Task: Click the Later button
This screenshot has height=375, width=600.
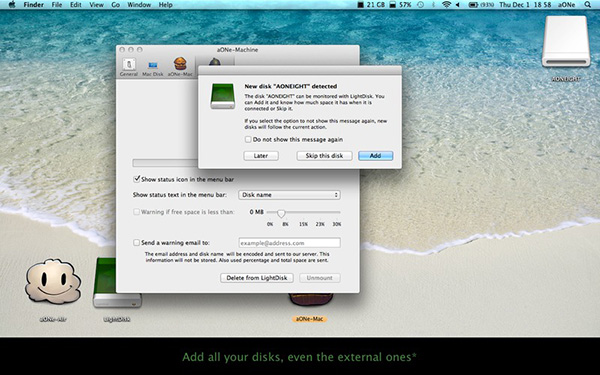Action: tap(261, 156)
